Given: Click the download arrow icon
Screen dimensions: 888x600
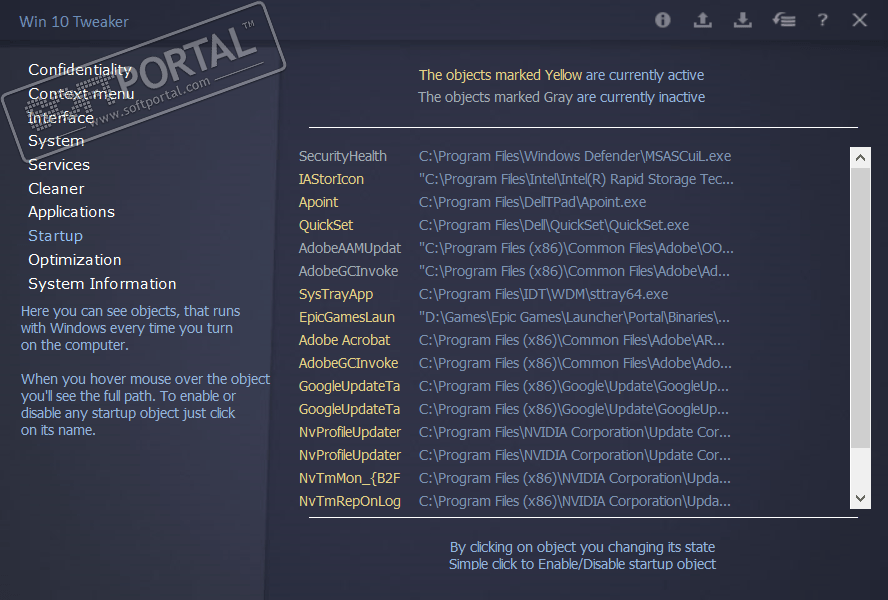Looking at the screenshot, I should click(742, 20).
